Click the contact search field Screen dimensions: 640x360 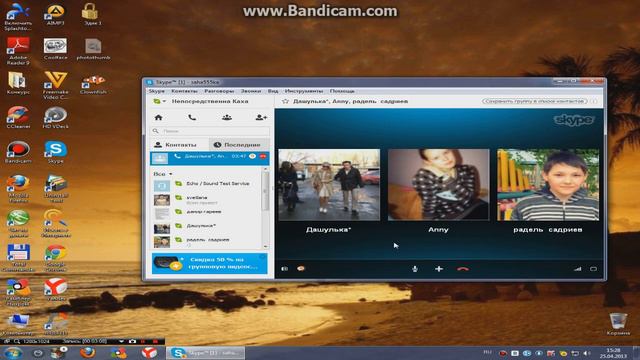pyautogui.click(x=210, y=131)
